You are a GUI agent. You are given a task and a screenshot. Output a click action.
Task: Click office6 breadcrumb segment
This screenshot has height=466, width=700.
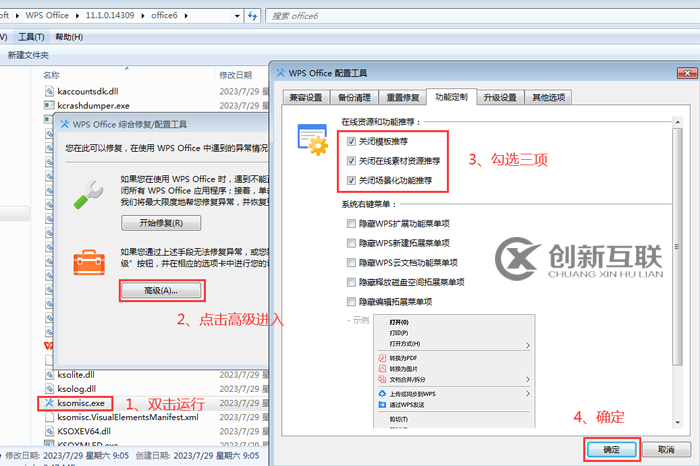click(x=164, y=16)
